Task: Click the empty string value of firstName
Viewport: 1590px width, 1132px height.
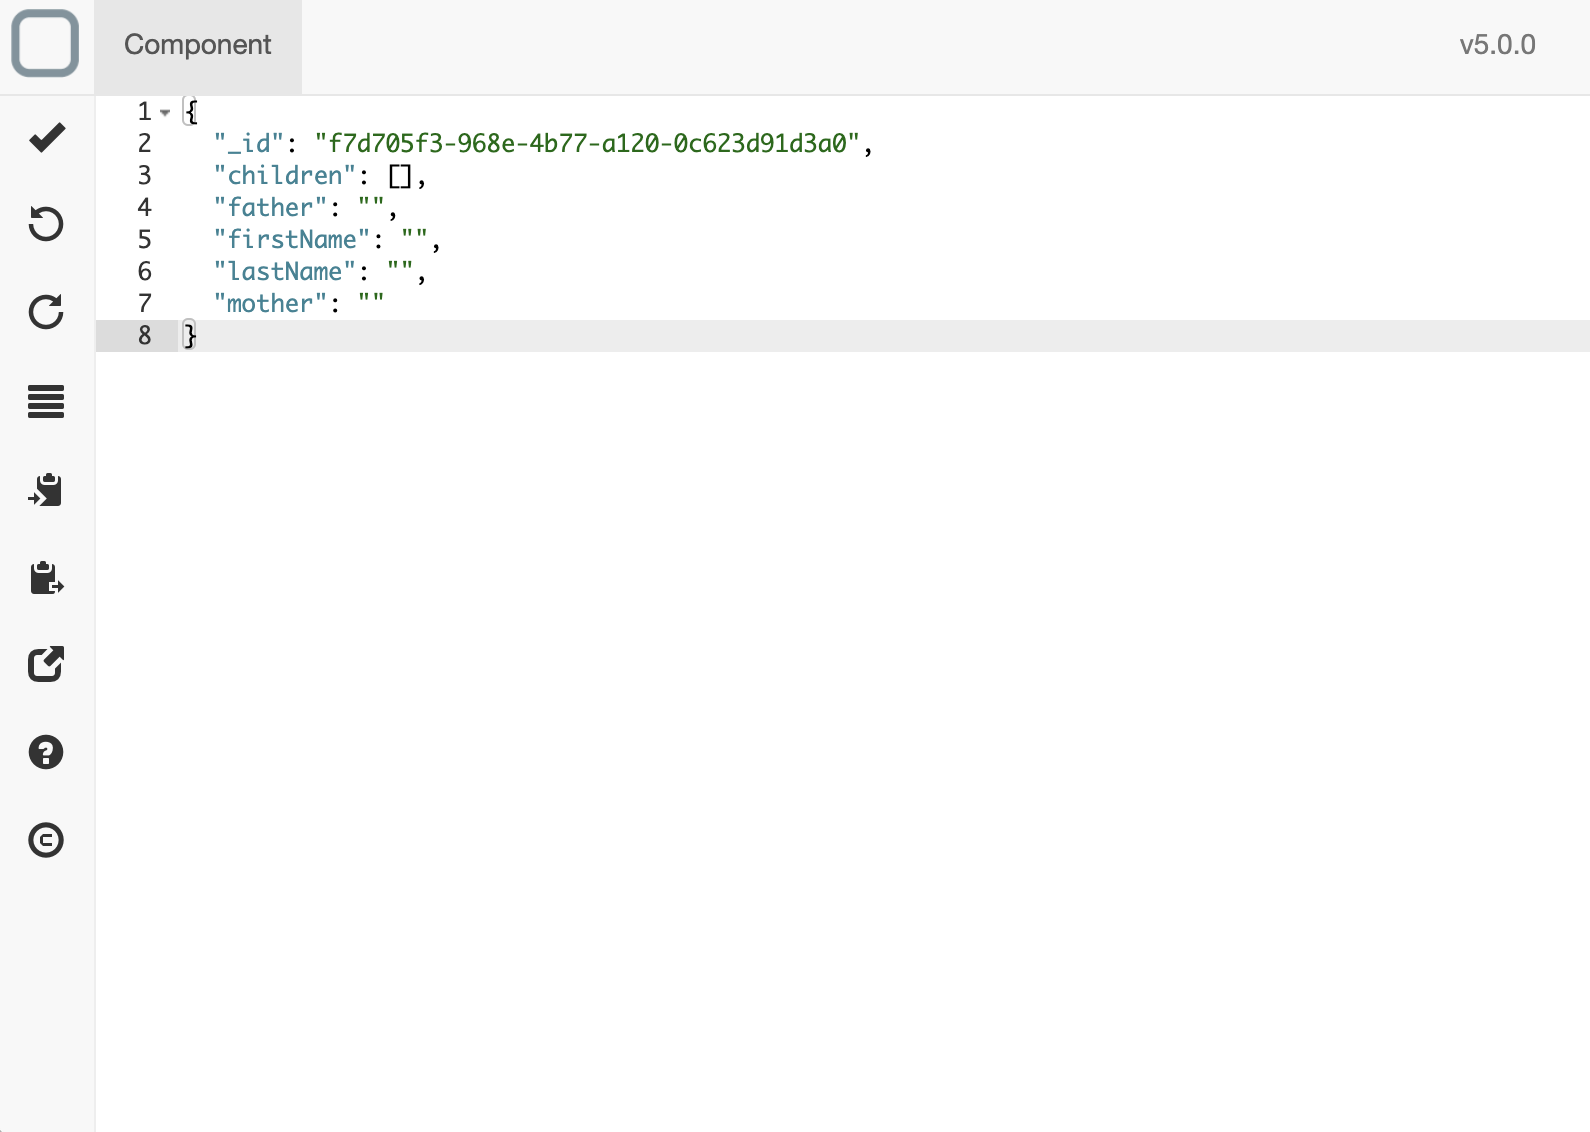Action: [415, 240]
